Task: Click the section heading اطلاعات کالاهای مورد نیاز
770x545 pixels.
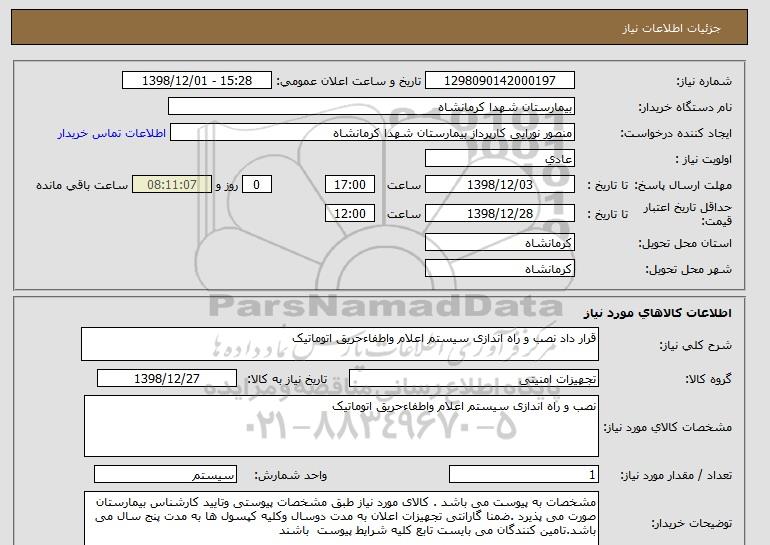Action: 658,313
